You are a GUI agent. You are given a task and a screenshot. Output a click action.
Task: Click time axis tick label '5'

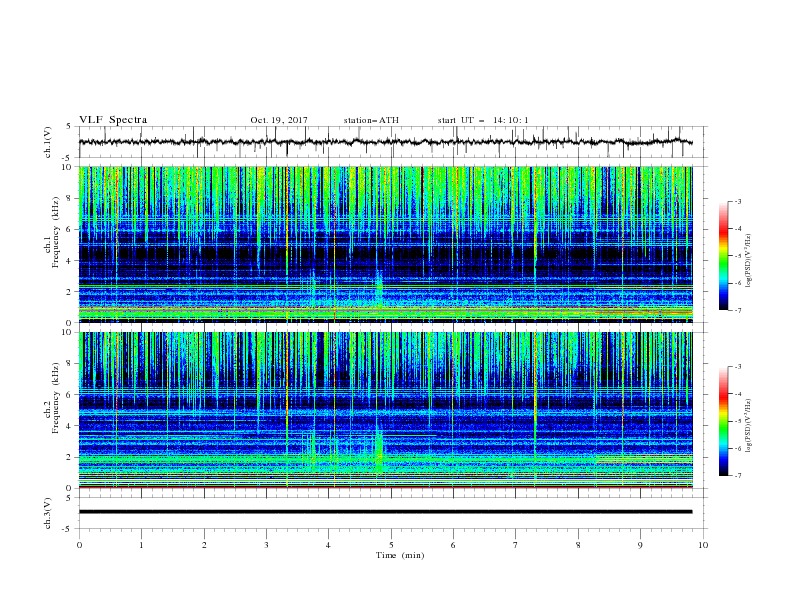point(391,545)
